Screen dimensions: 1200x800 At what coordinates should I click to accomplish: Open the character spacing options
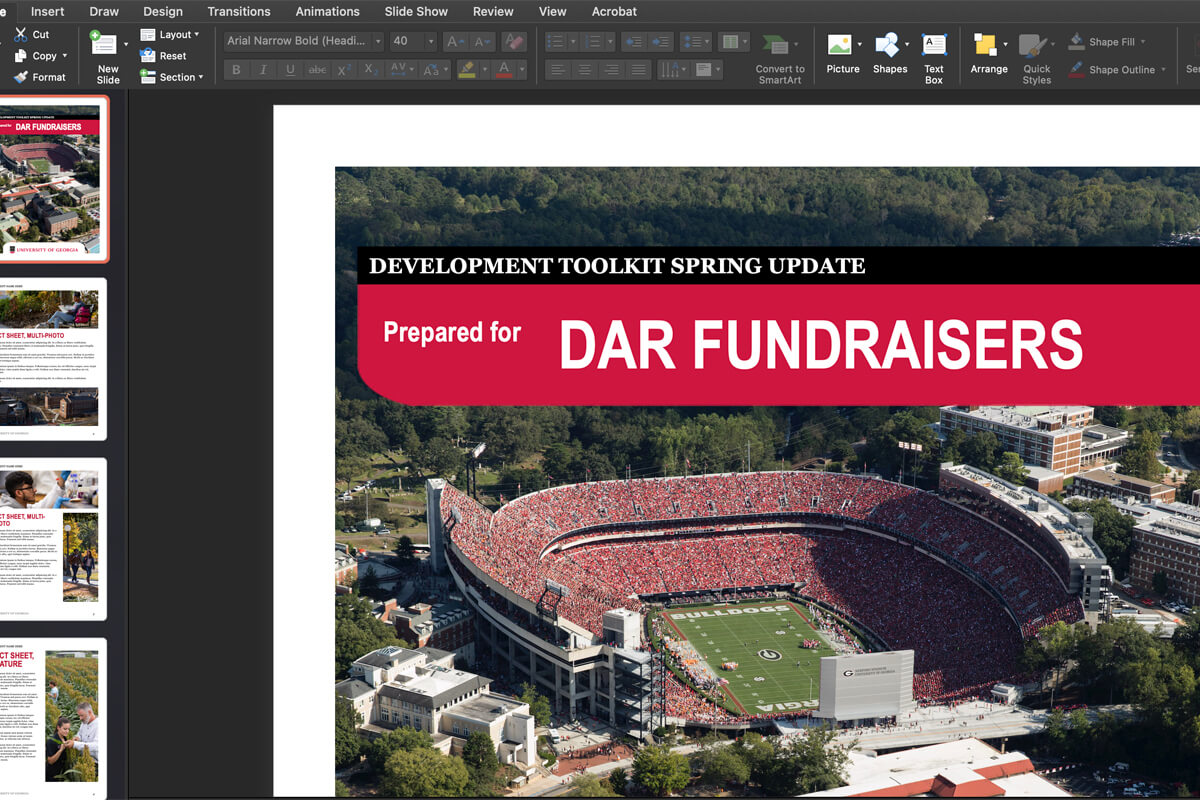[x=400, y=70]
